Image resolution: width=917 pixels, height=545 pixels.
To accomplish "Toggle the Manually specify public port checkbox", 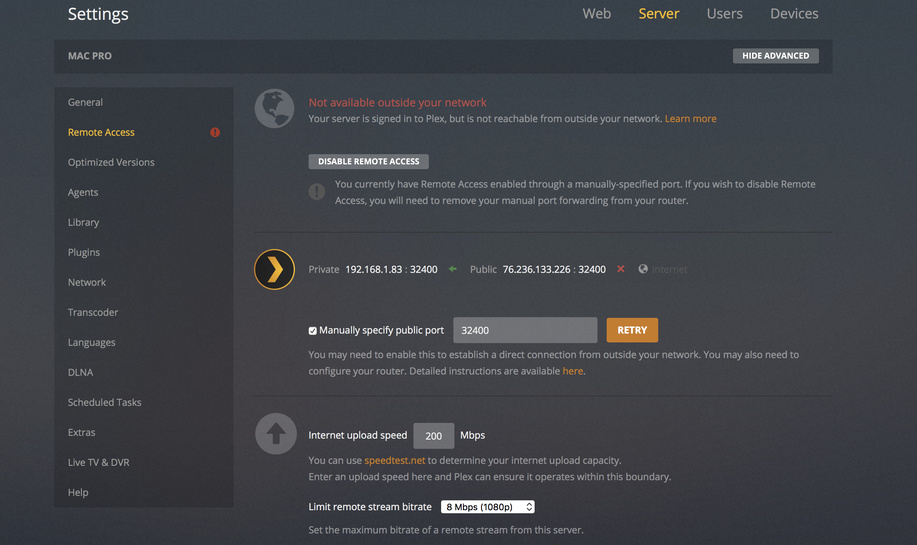I will (313, 330).
